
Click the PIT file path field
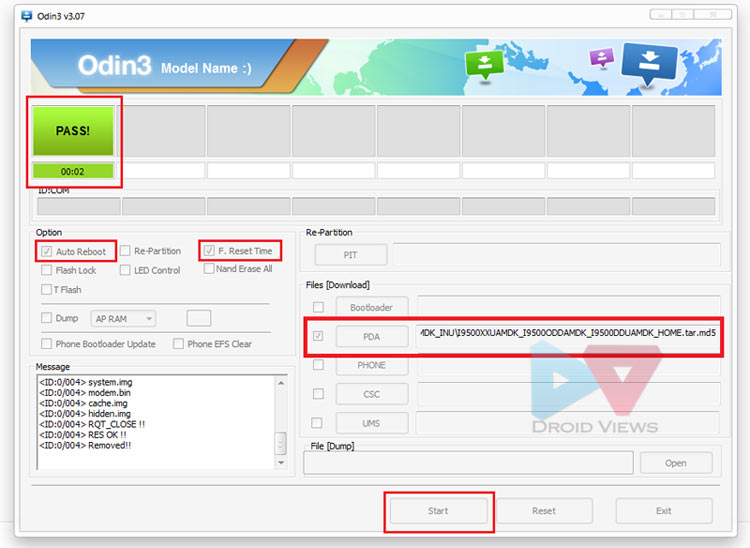(x=557, y=255)
